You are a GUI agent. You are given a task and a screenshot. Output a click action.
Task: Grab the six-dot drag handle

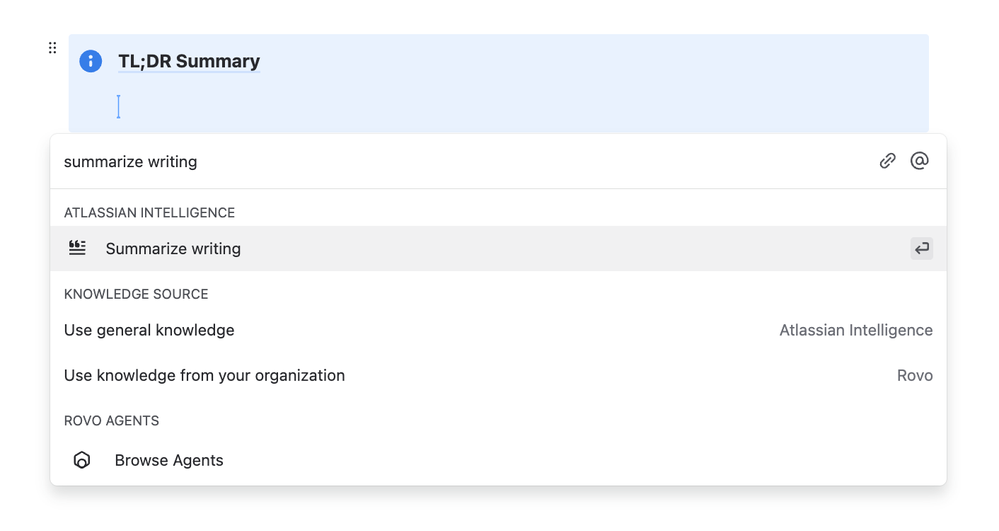52,48
